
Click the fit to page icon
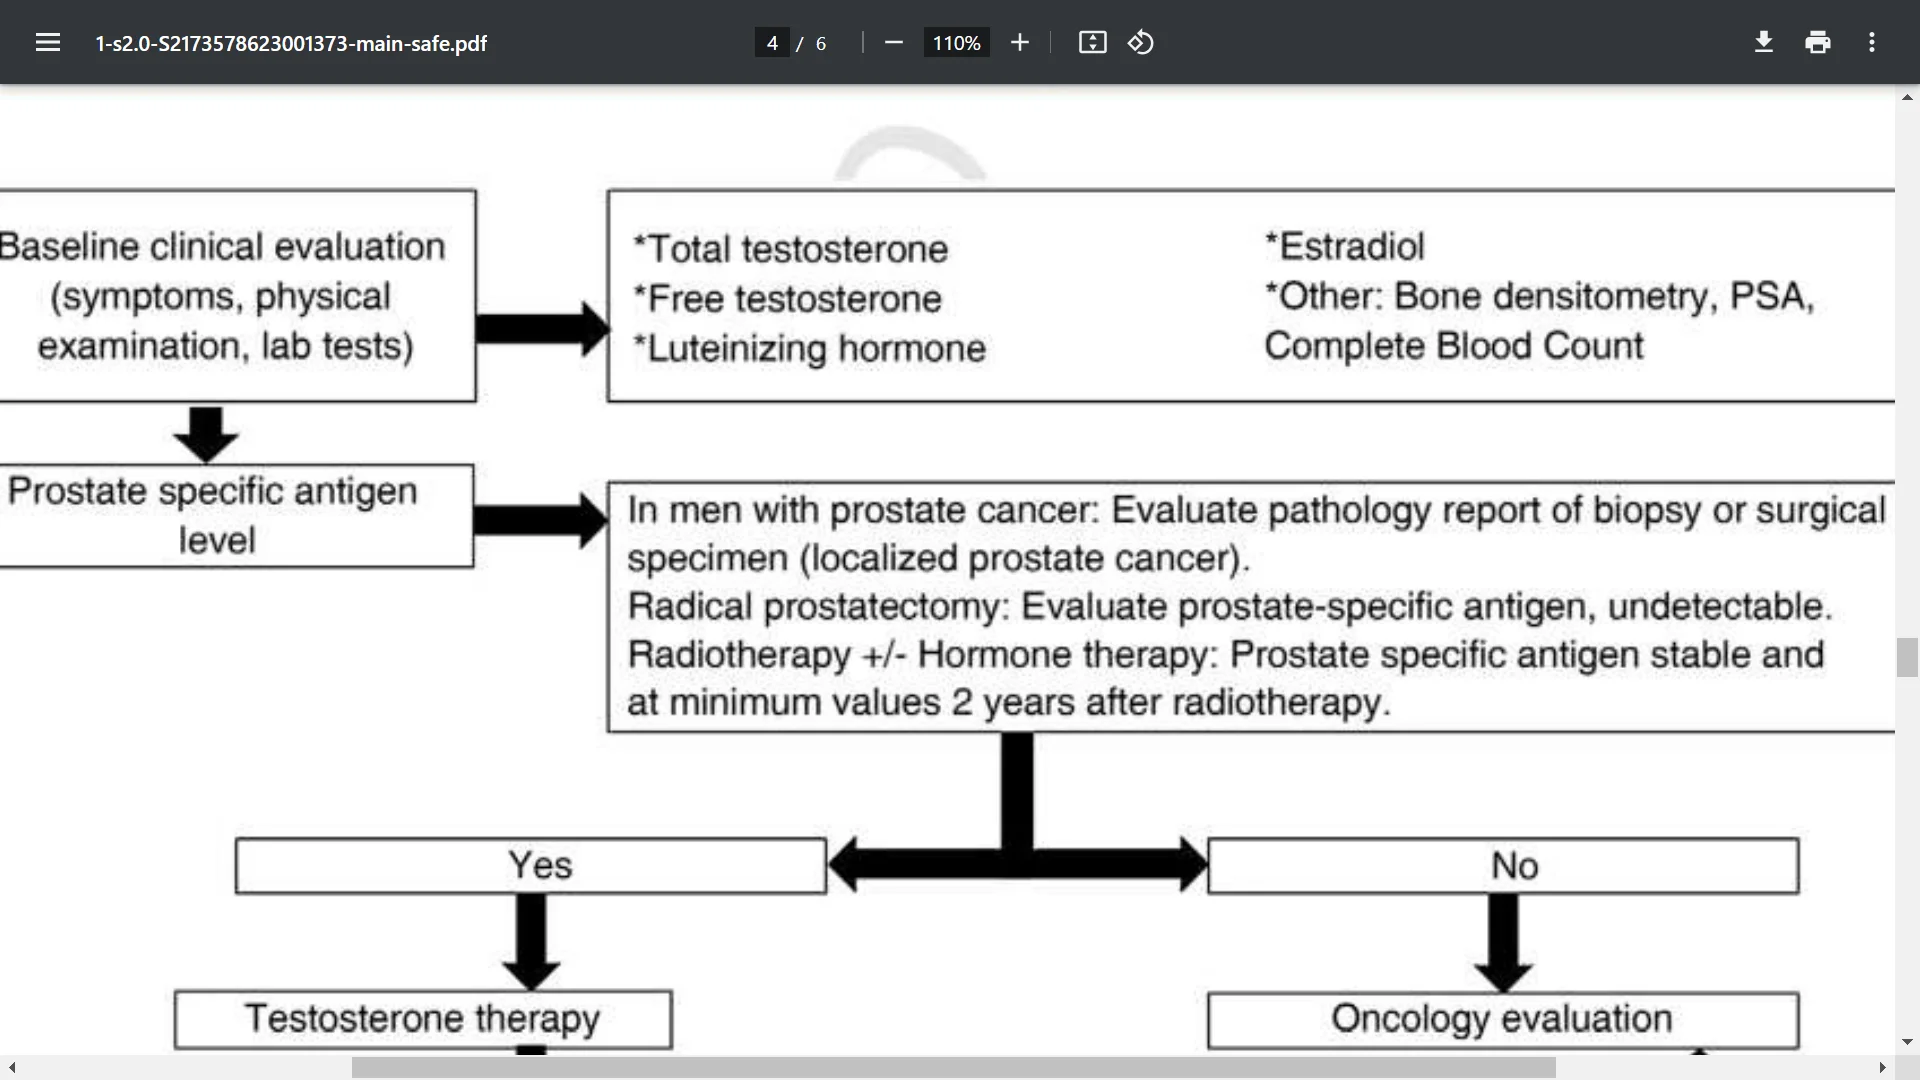[1092, 43]
